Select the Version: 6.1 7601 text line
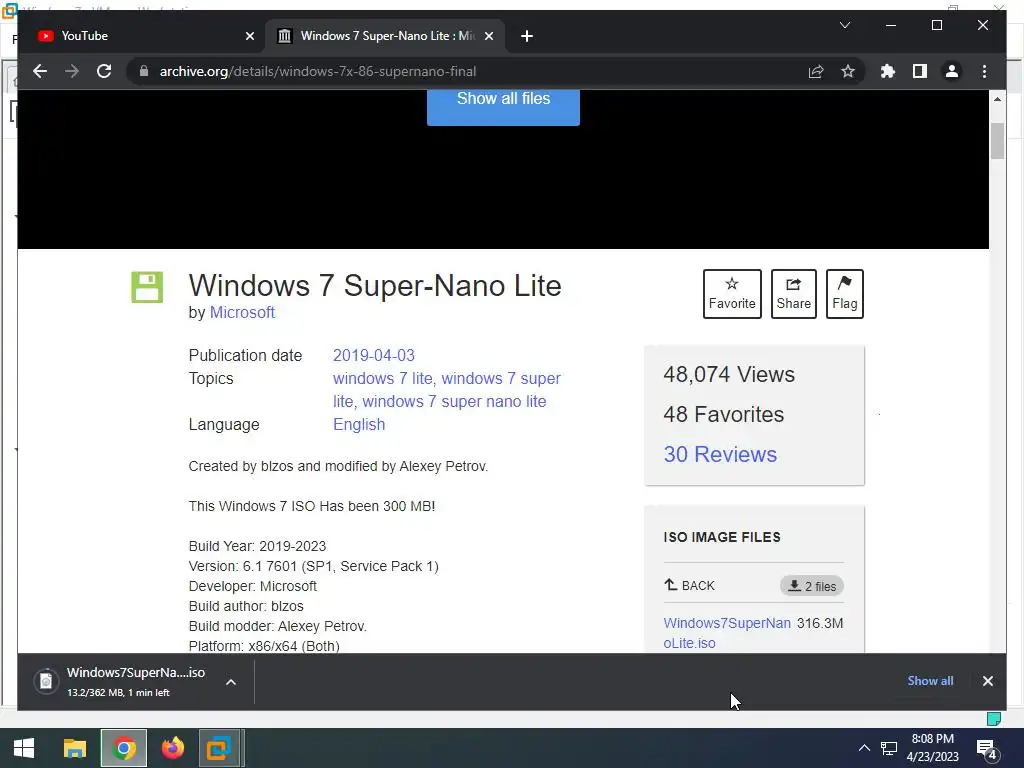Image resolution: width=1024 pixels, height=768 pixels. point(313,567)
